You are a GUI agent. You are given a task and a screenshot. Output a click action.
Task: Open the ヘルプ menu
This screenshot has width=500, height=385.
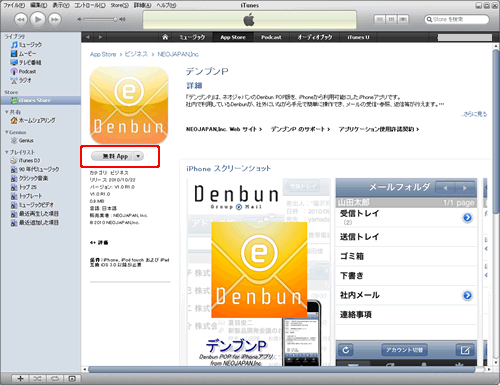166,5
